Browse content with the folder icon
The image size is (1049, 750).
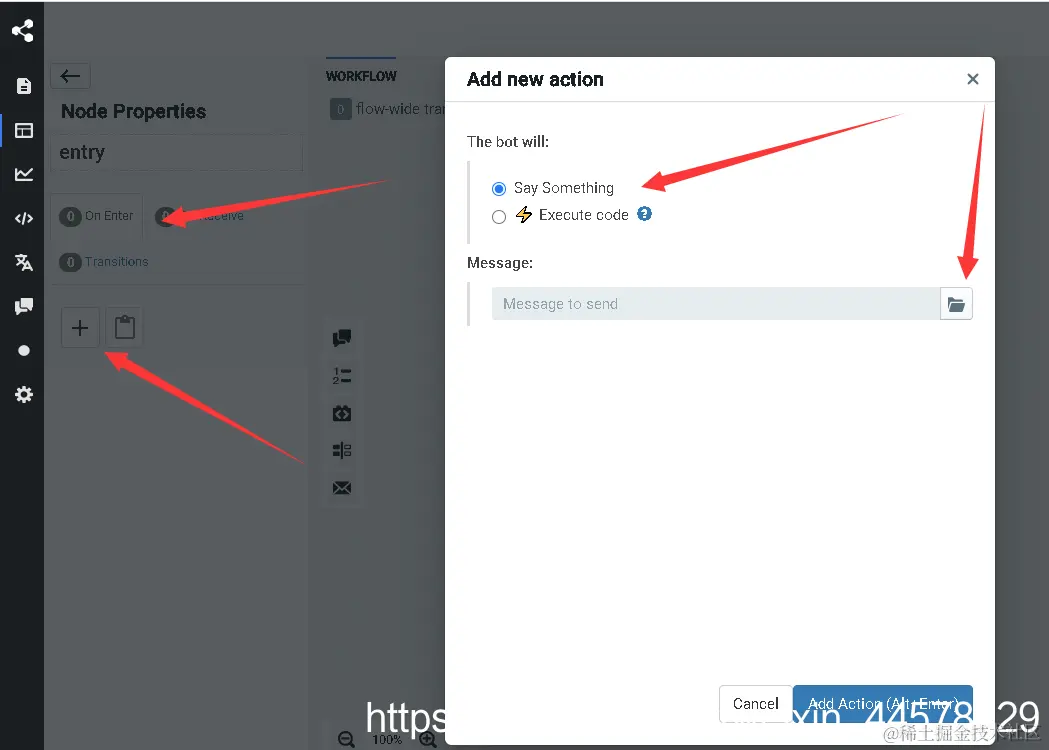956,304
